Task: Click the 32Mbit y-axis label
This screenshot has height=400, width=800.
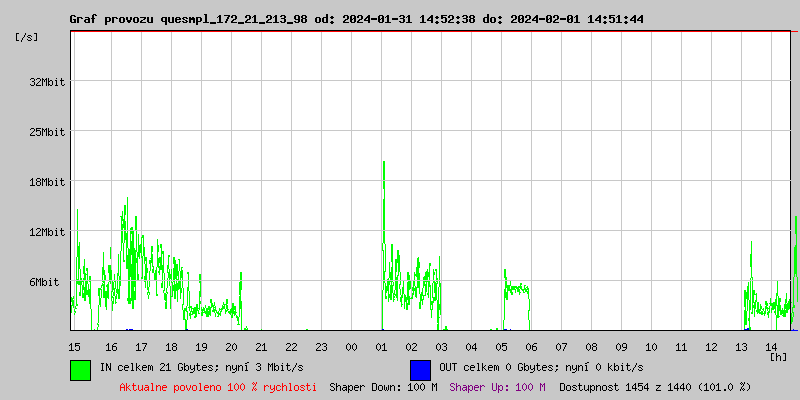Action: coord(47,82)
